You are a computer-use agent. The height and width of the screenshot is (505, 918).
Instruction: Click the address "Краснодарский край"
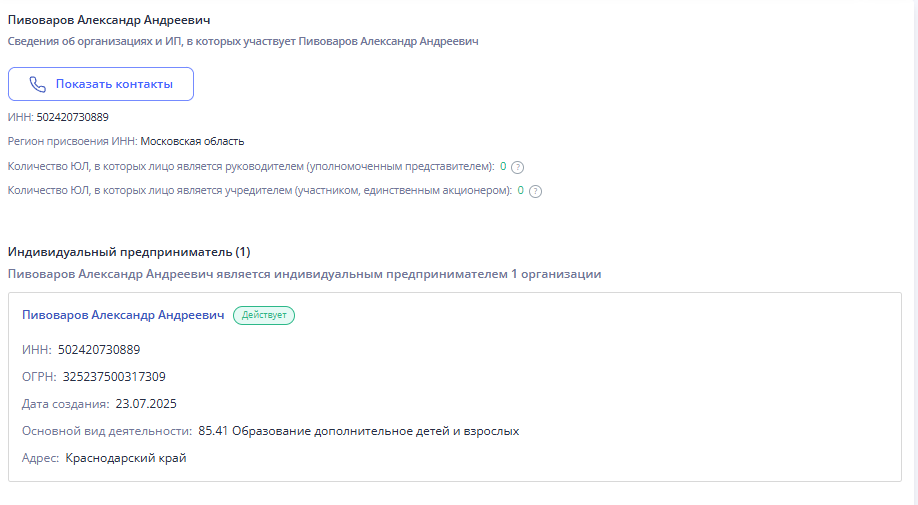pos(126,458)
